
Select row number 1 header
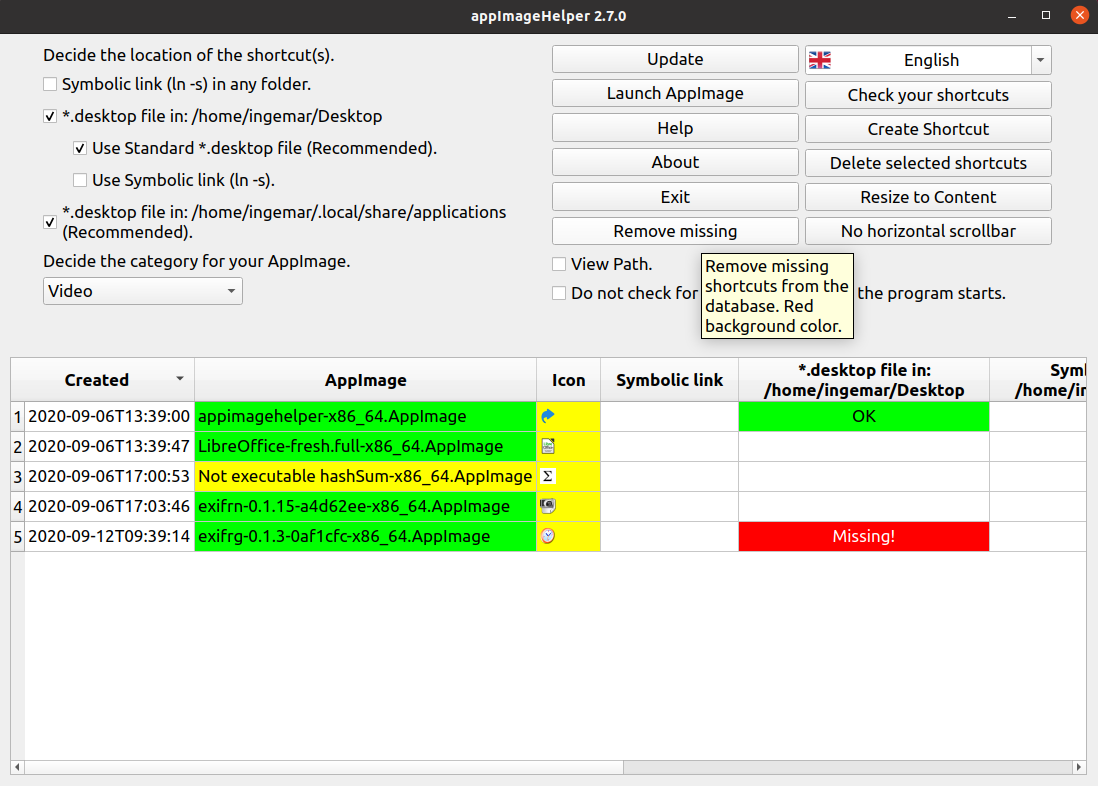18,417
